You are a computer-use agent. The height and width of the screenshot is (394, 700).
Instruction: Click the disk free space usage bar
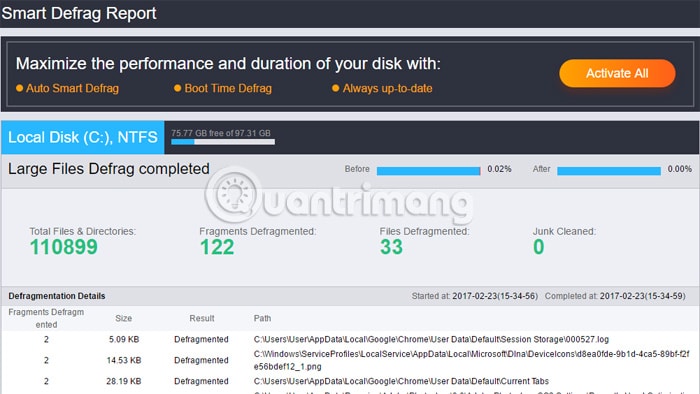223,142
